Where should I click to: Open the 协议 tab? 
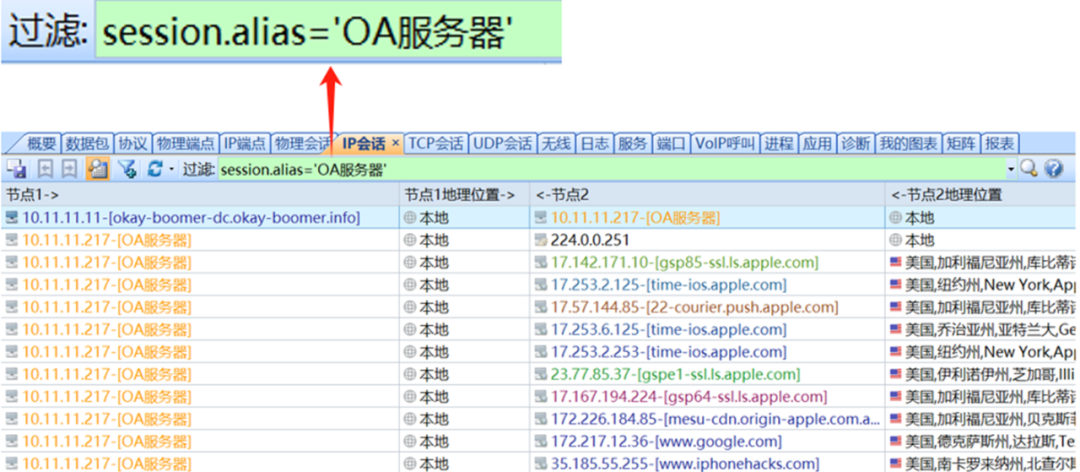pos(133,143)
